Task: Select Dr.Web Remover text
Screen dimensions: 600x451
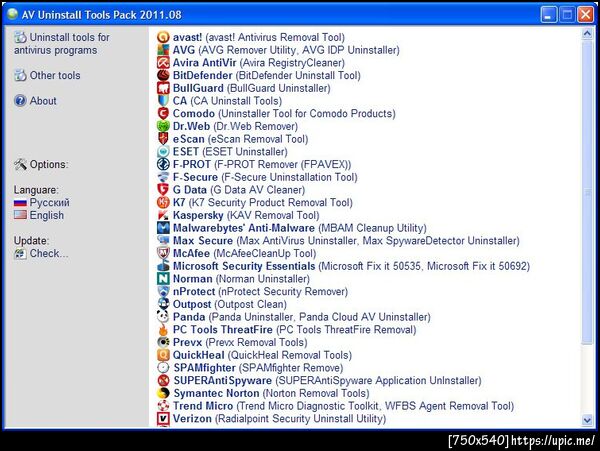Action: (256, 126)
